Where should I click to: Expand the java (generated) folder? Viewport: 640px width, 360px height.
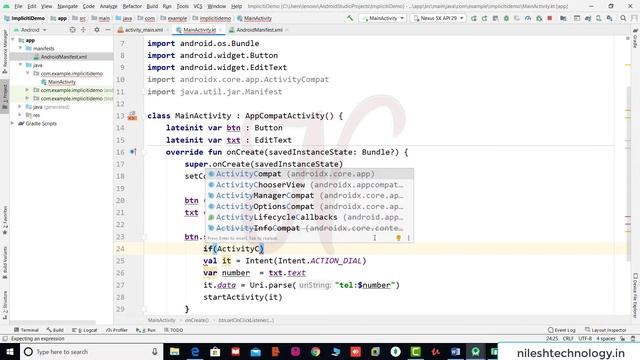tap(20, 107)
